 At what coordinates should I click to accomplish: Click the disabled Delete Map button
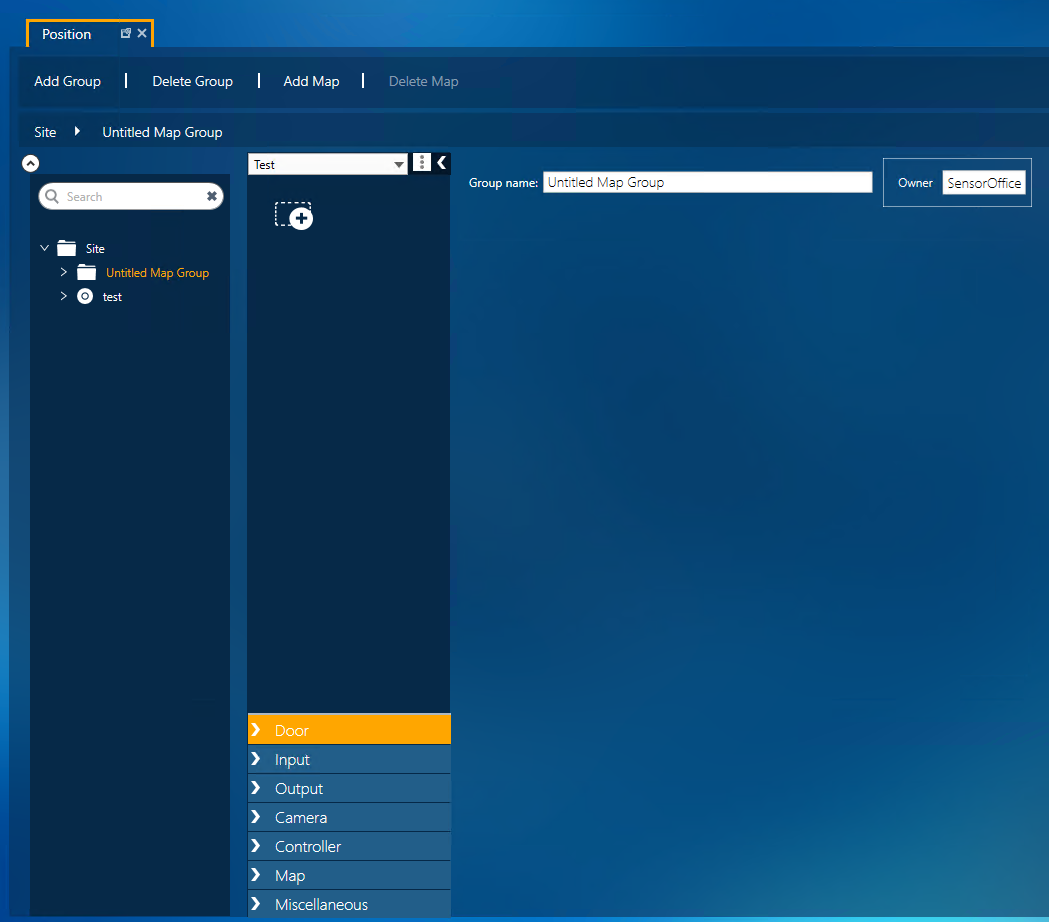point(423,81)
